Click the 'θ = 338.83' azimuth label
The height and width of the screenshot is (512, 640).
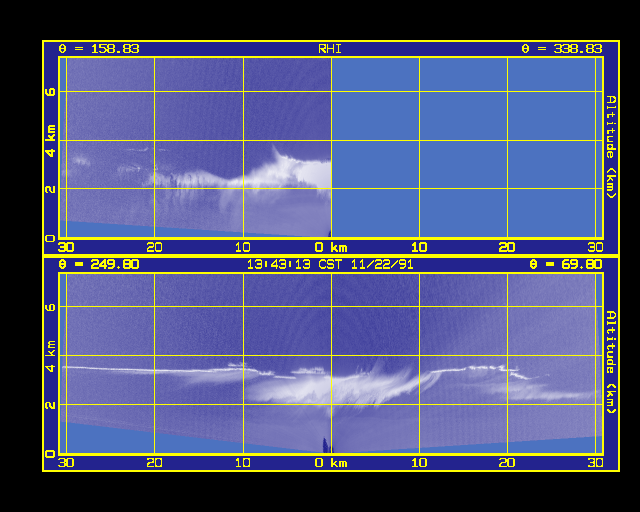coord(562,49)
